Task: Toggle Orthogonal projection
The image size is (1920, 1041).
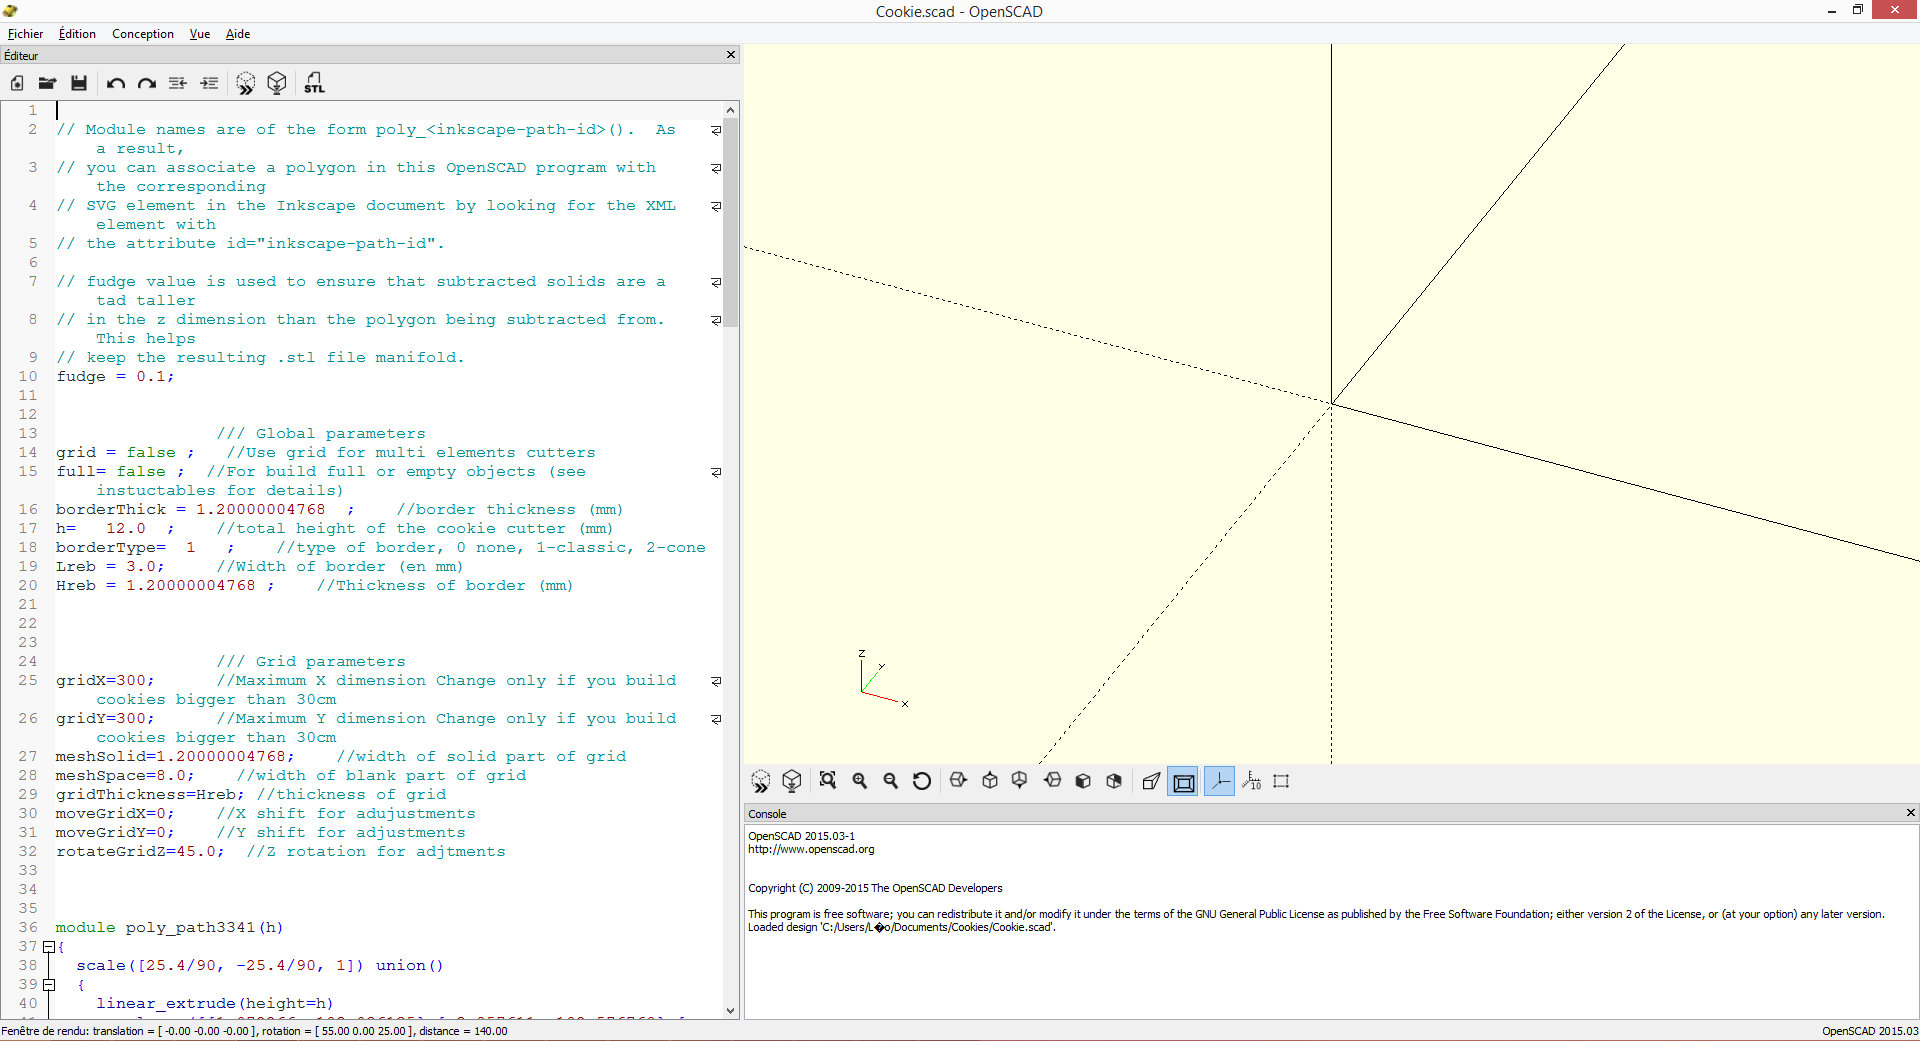Action: (1183, 781)
